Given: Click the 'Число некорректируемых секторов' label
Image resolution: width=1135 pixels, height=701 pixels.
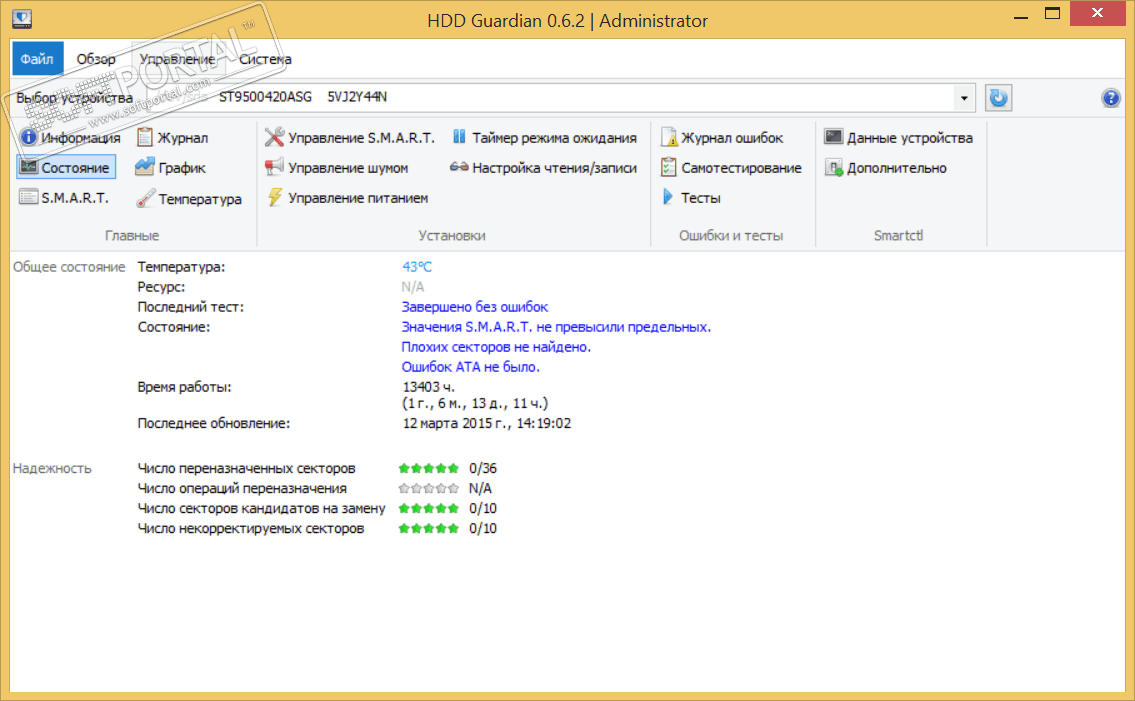Looking at the screenshot, I should (250, 528).
